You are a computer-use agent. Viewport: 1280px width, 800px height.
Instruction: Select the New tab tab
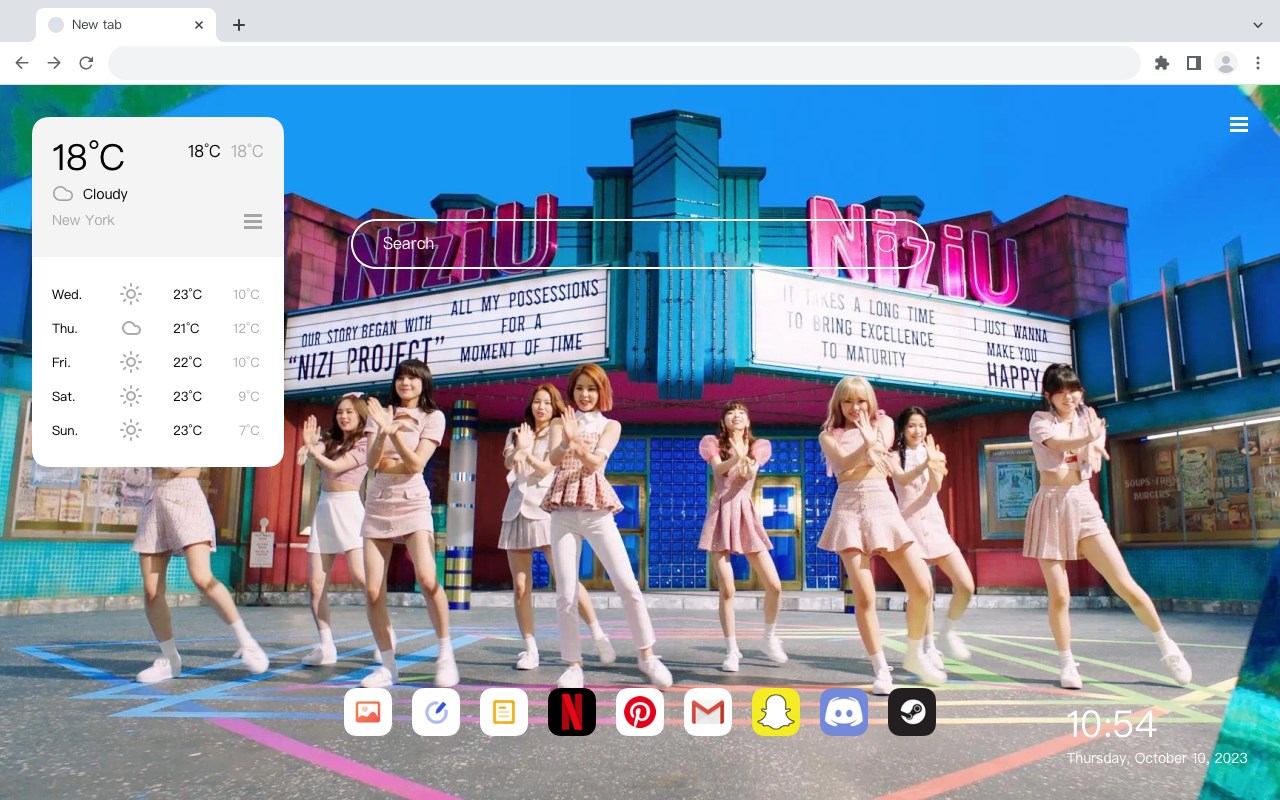126,25
